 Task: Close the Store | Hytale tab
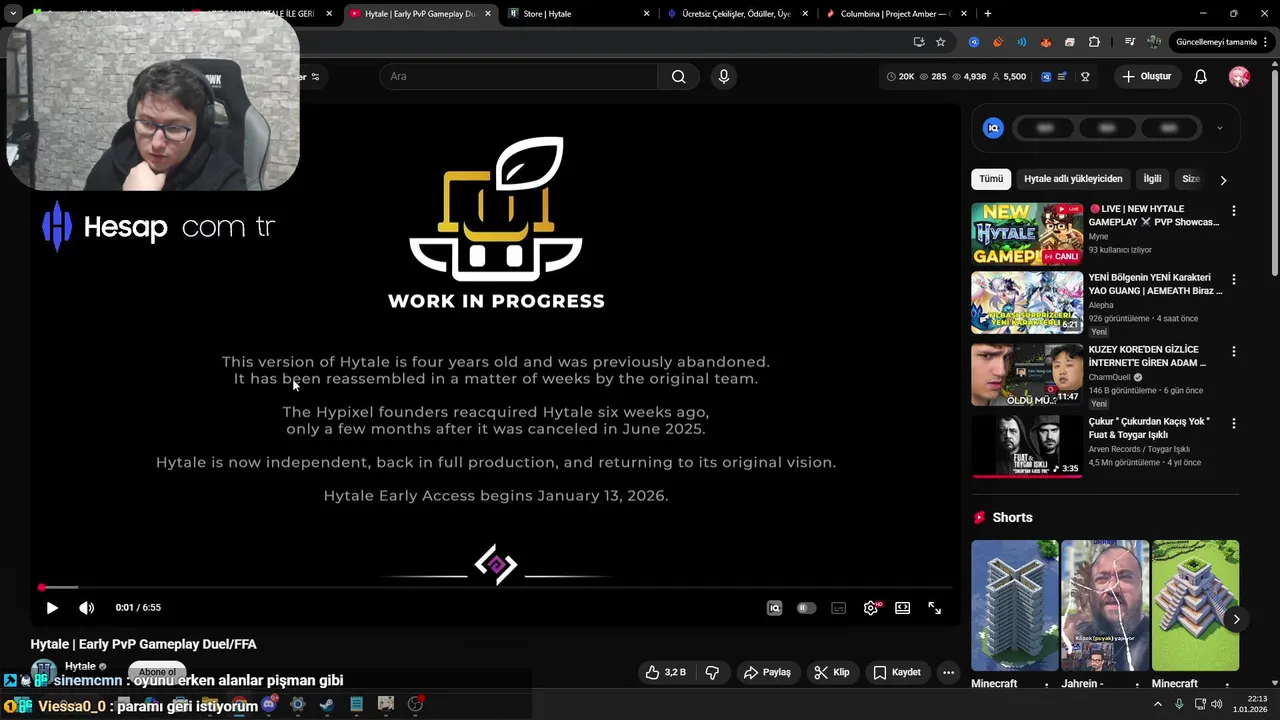(646, 14)
